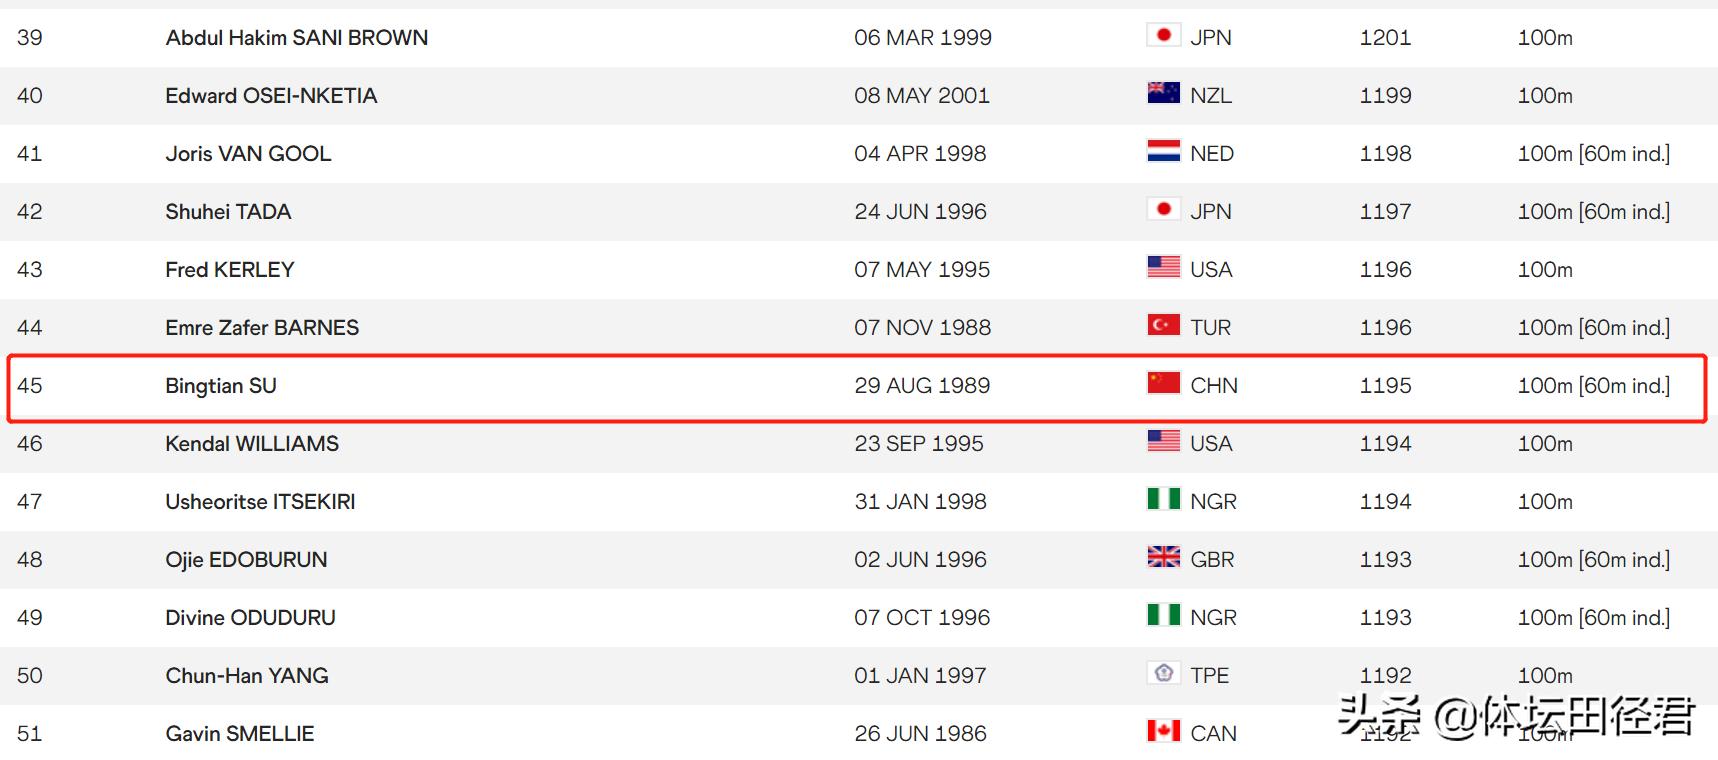1718x760 pixels.
Task: Click Emre Zafer BARNES name
Action: 262,328
